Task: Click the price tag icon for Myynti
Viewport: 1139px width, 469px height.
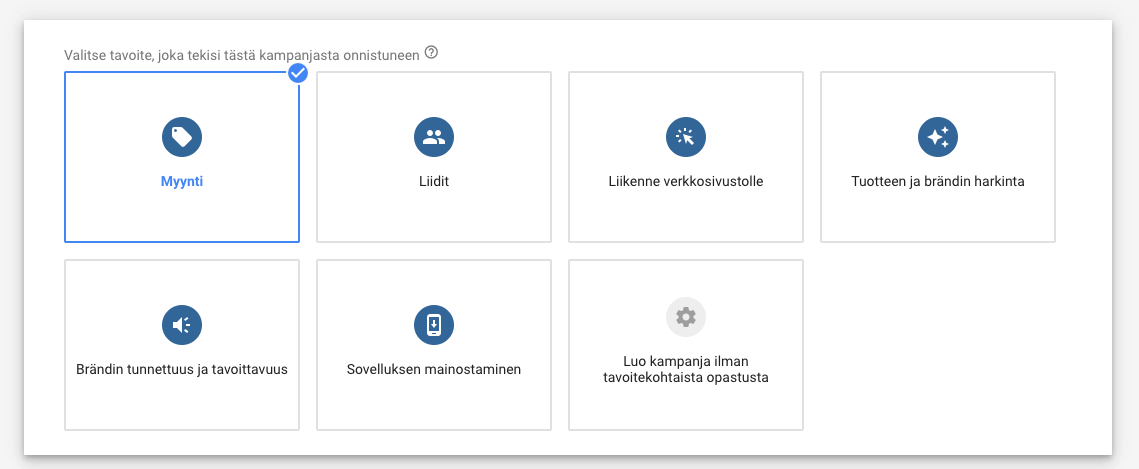Action: click(182, 137)
